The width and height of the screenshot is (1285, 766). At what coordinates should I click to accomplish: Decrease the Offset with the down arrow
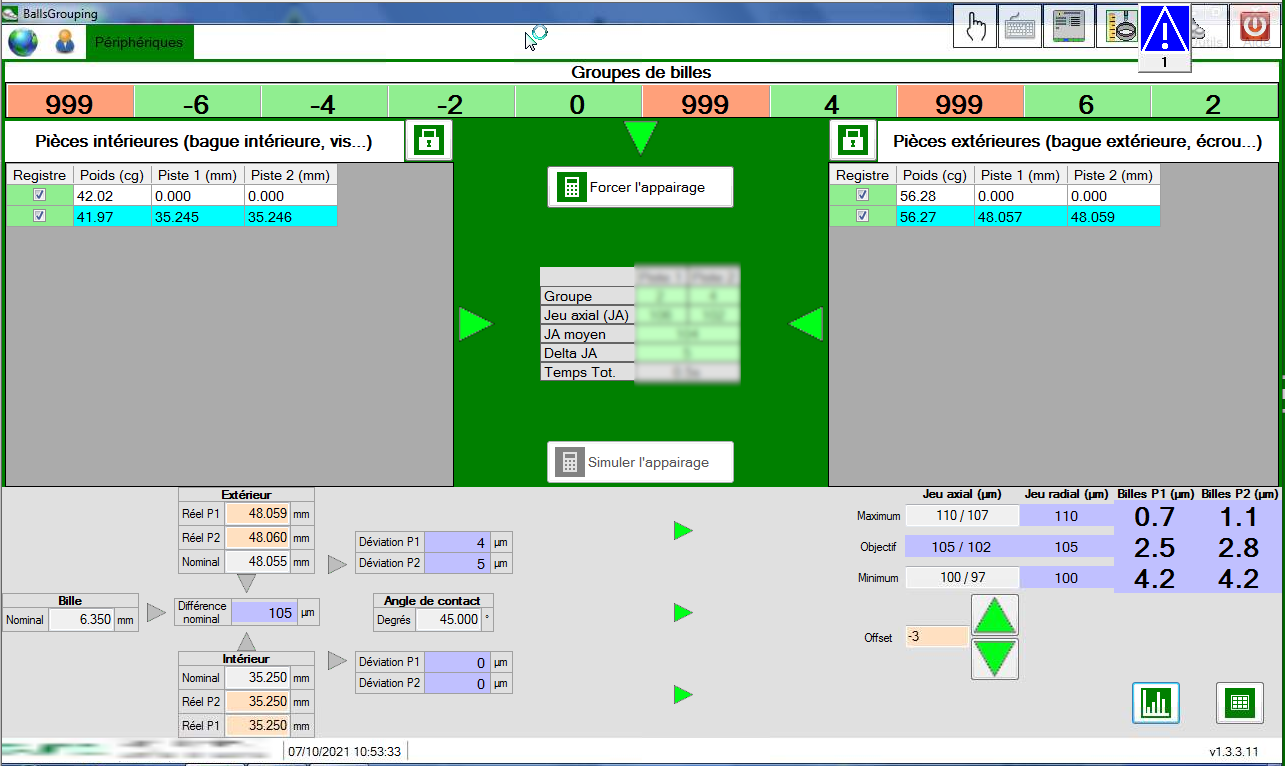pyautogui.click(x=995, y=659)
